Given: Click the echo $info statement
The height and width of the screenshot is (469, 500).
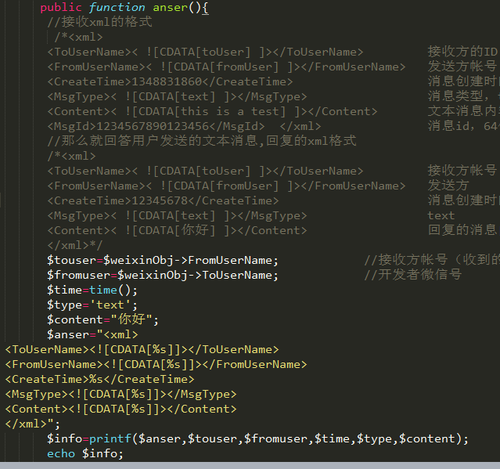Looking at the screenshot, I should (x=85, y=454).
